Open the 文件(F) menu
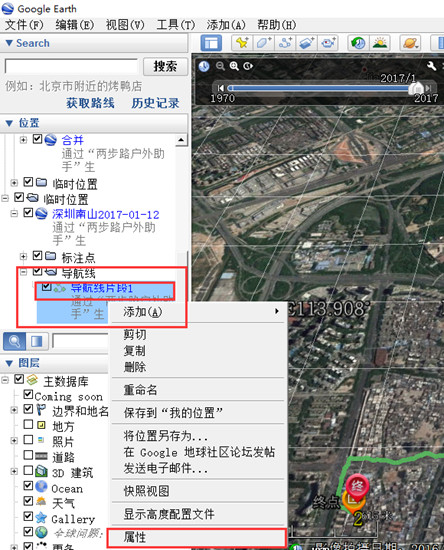Viewport: 444px width, 550px height. coord(24,25)
